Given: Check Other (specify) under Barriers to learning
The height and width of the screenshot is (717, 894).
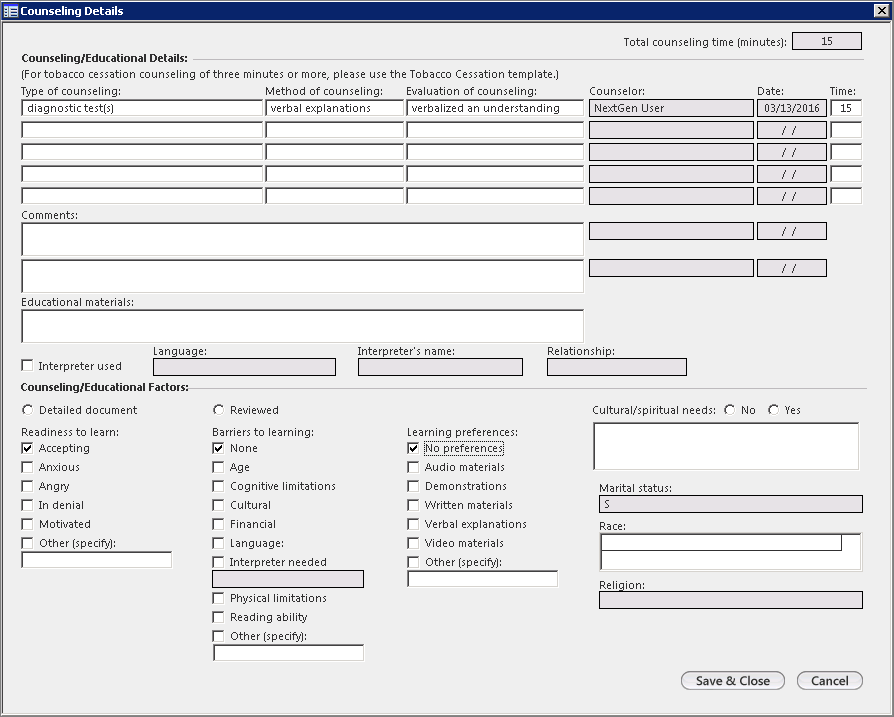Looking at the screenshot, I should [x=218, y=636].
